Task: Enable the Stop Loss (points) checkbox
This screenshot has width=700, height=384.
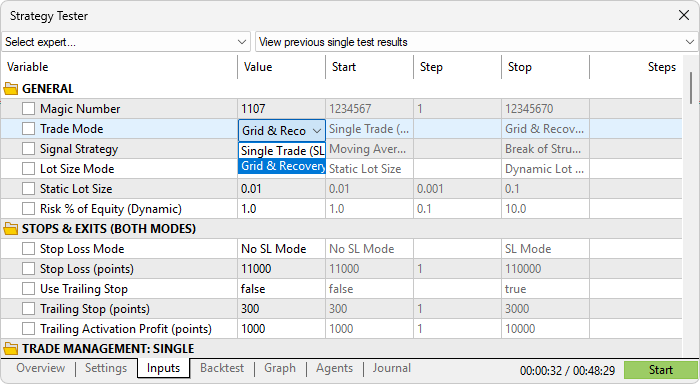Action: pos(28,269)
